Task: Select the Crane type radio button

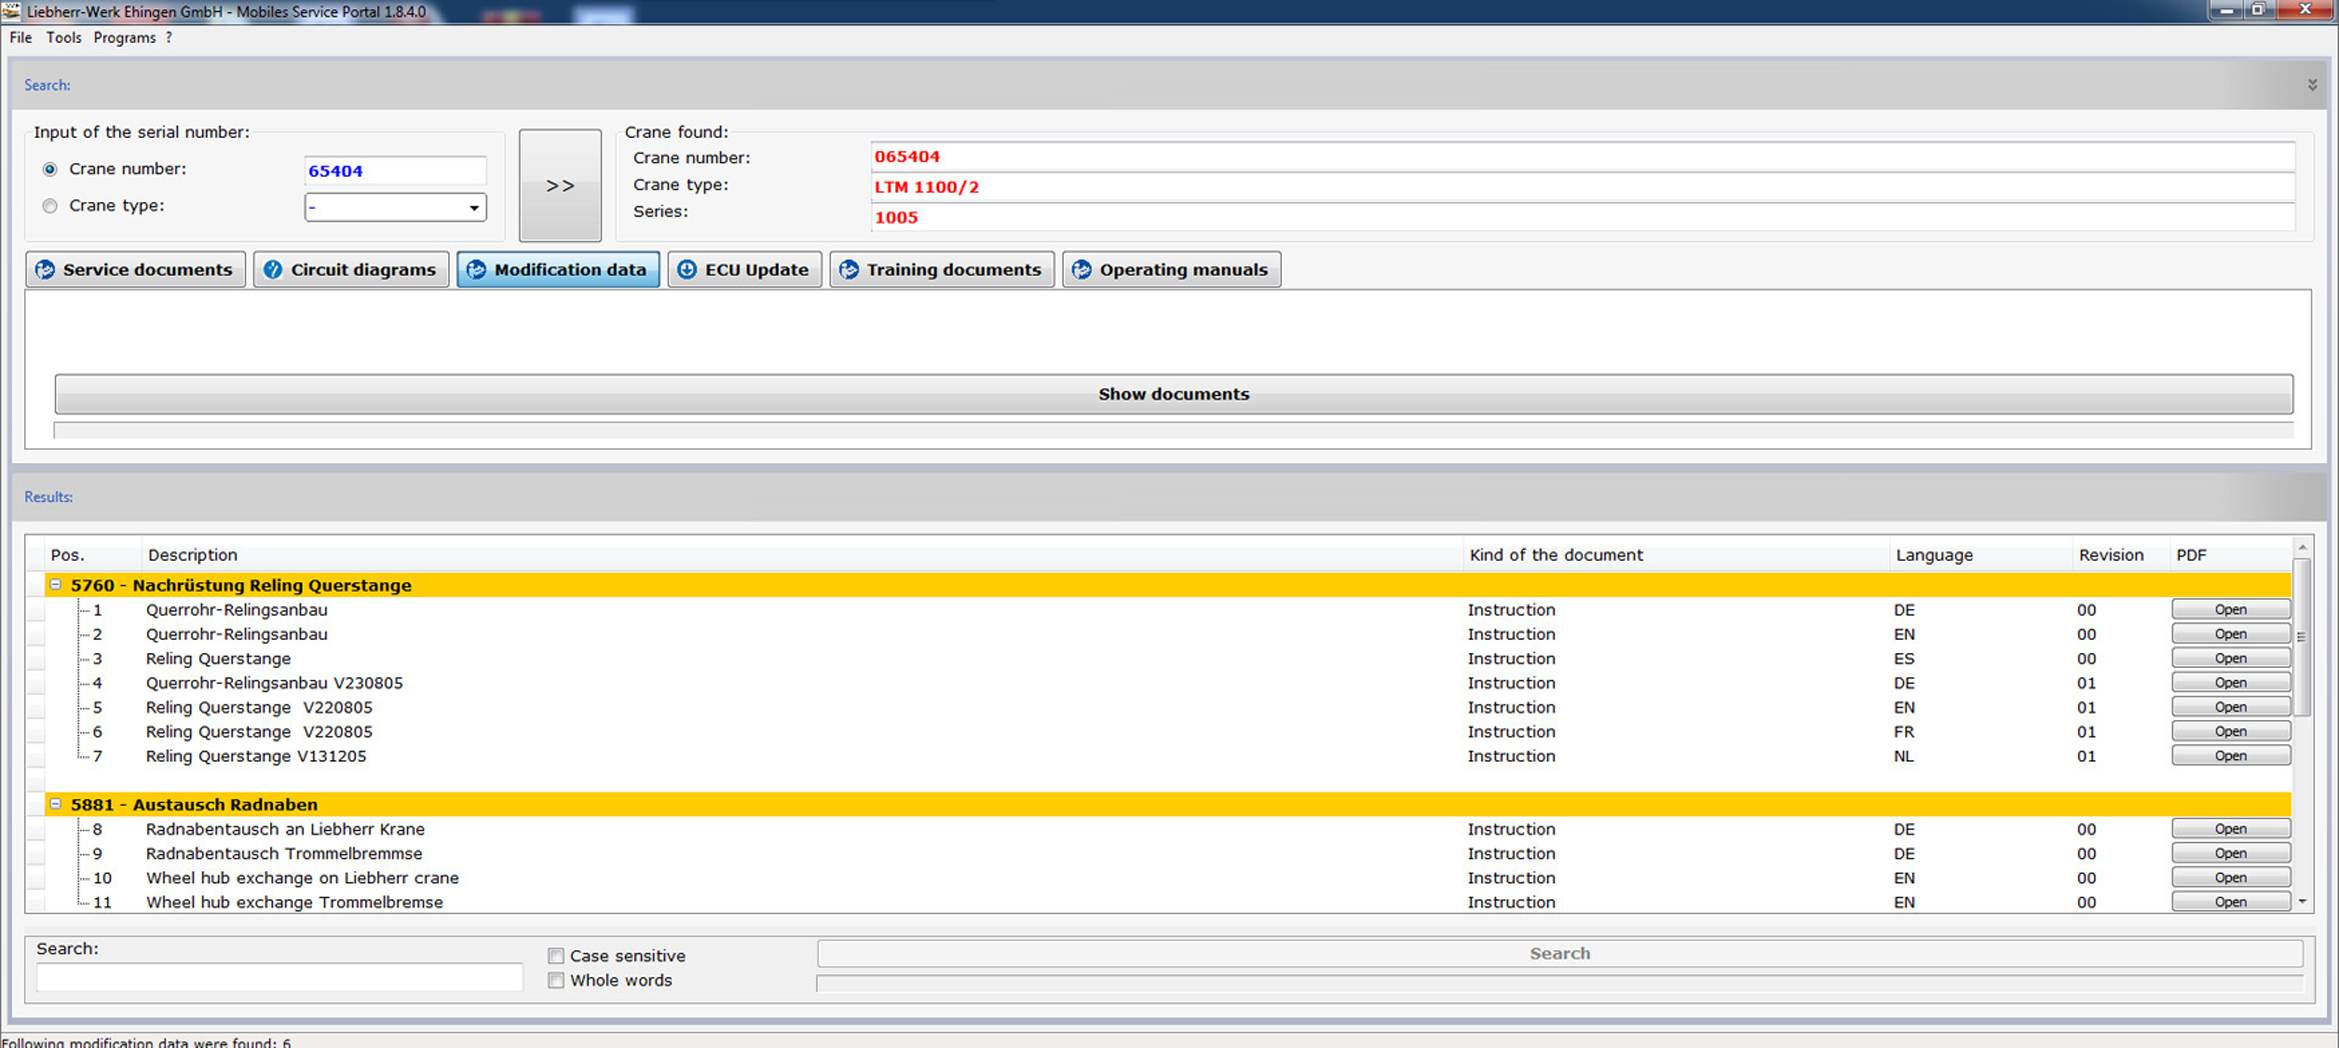Action: tap(50, 206)
